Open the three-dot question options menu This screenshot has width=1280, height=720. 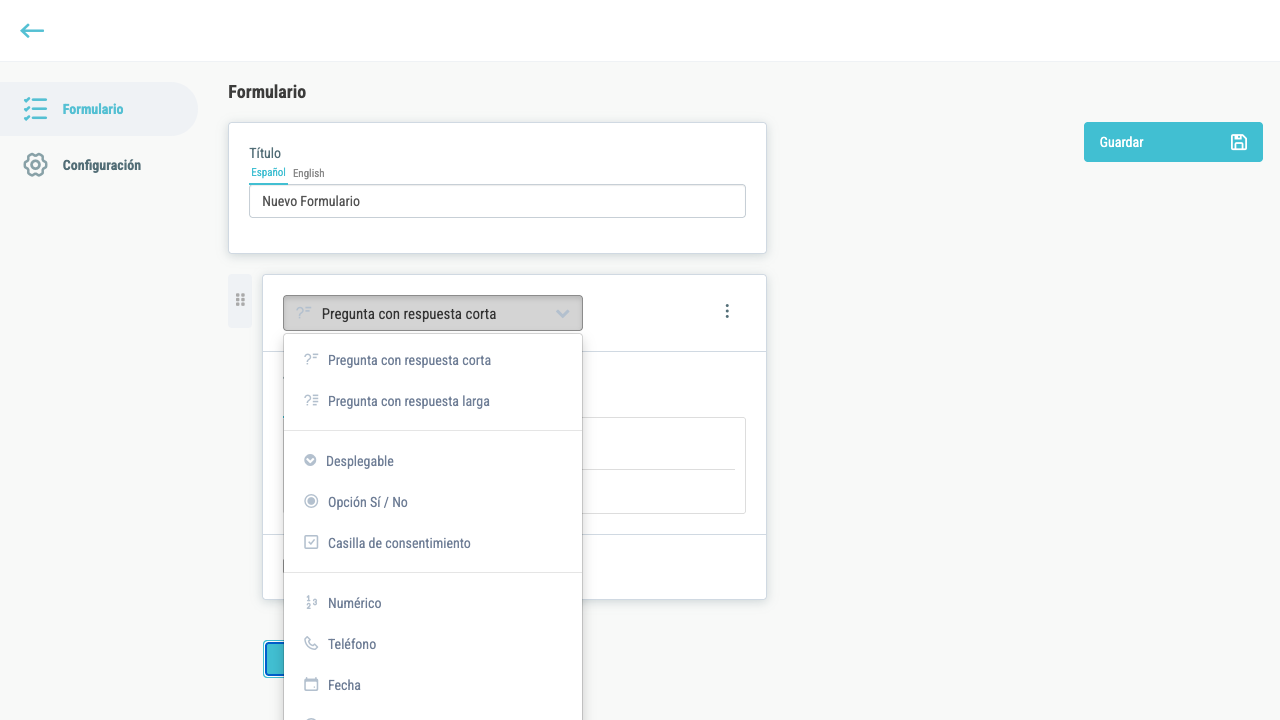pyautogui.click(x=727, y=311)
